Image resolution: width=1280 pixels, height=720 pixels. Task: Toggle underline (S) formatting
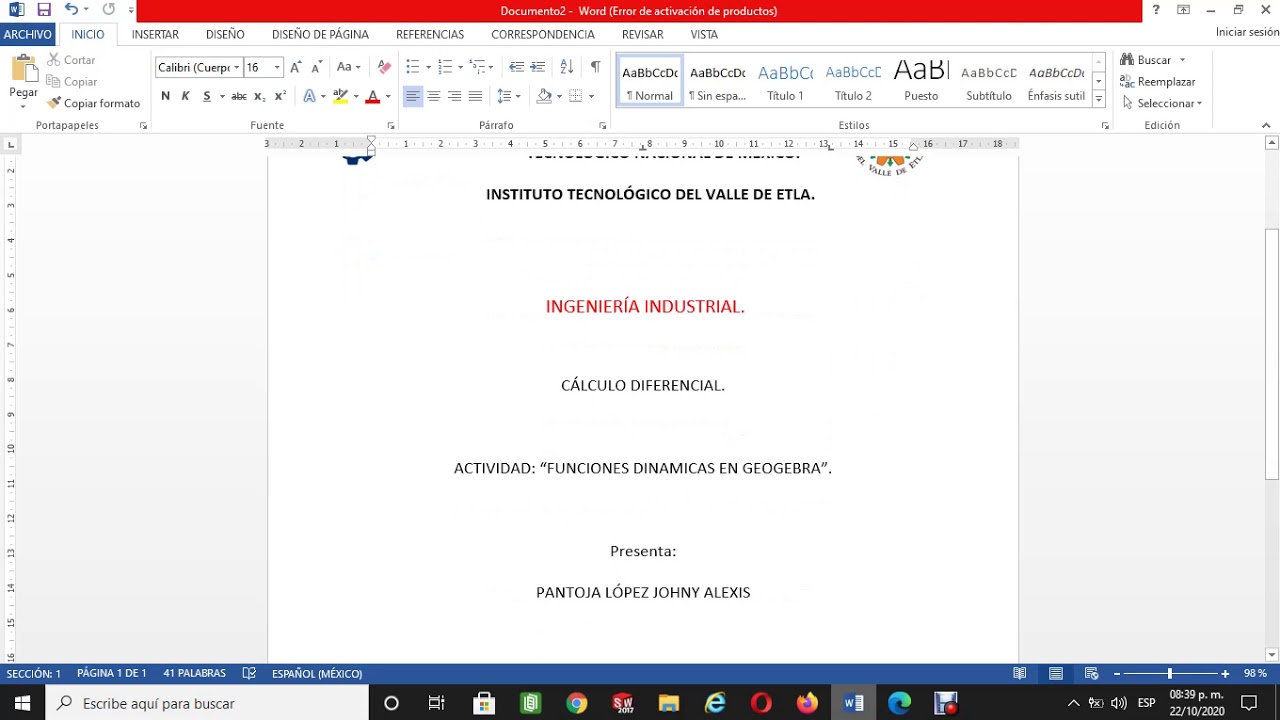207,96
